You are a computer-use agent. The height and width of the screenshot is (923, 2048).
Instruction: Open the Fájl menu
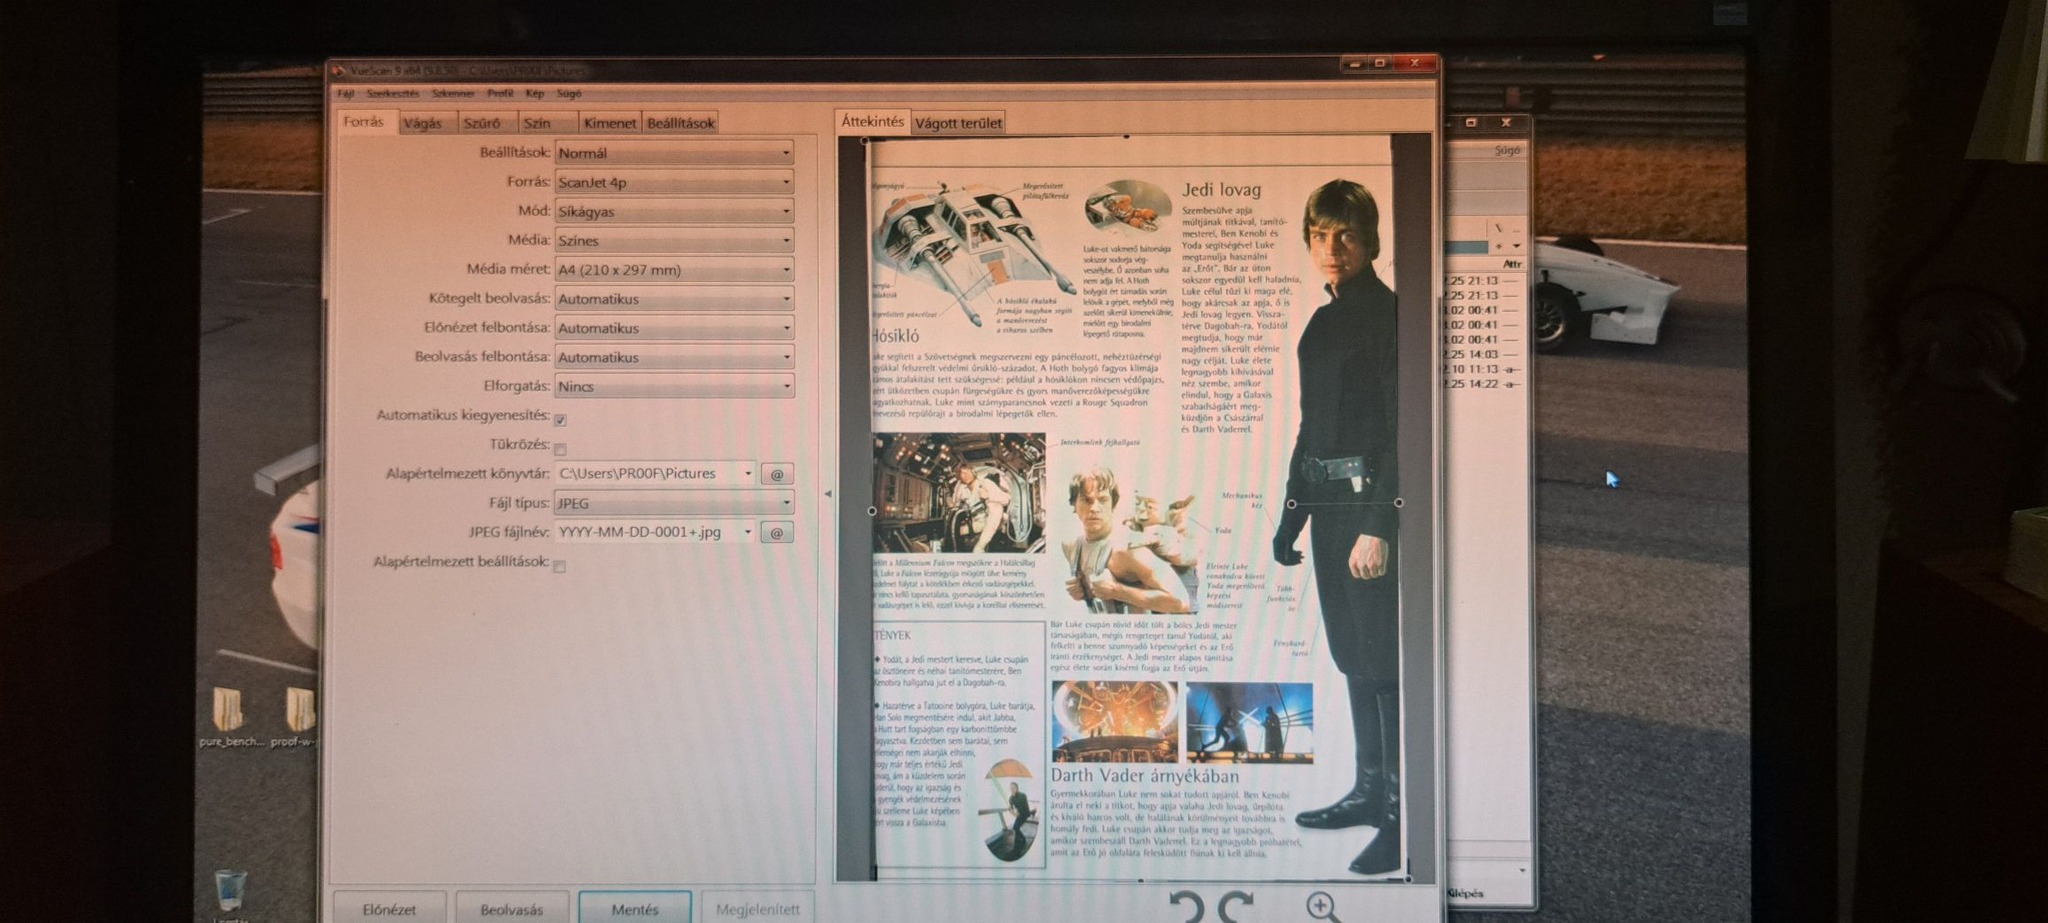click(x=345, y=94)
